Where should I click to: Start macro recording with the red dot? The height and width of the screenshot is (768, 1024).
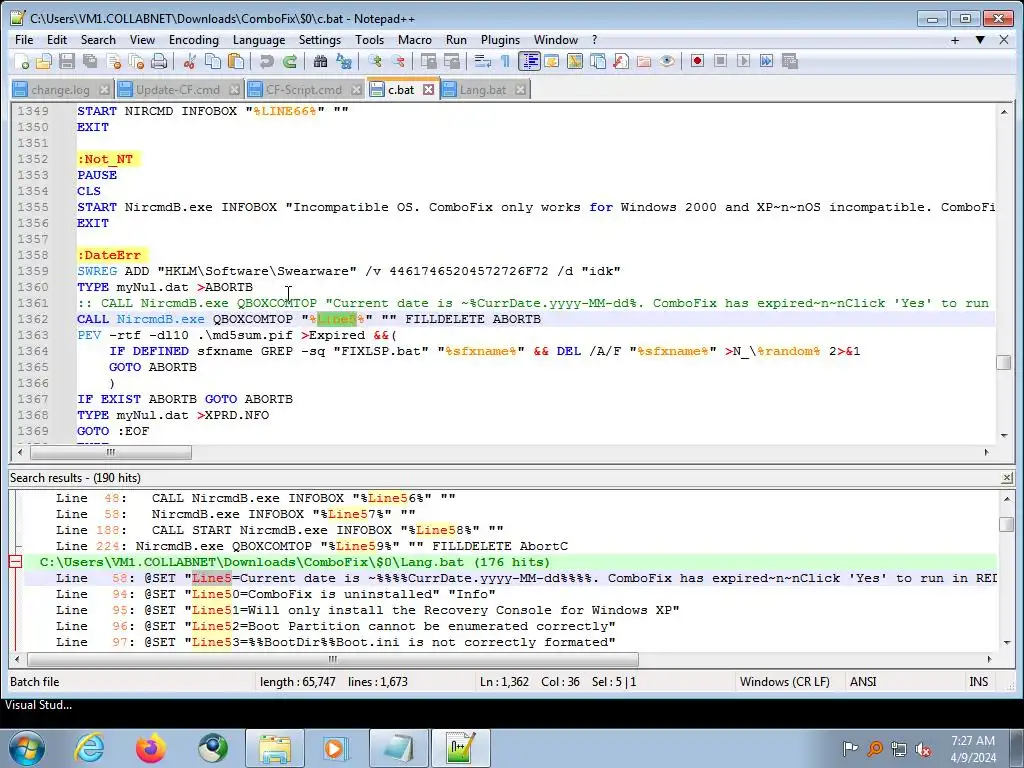[x=697, y=61]
